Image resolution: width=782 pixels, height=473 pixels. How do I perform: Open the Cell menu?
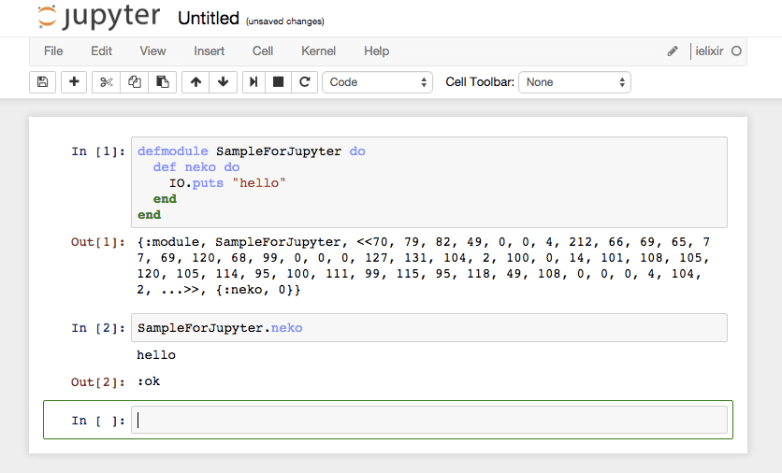[x=262, y=51]
